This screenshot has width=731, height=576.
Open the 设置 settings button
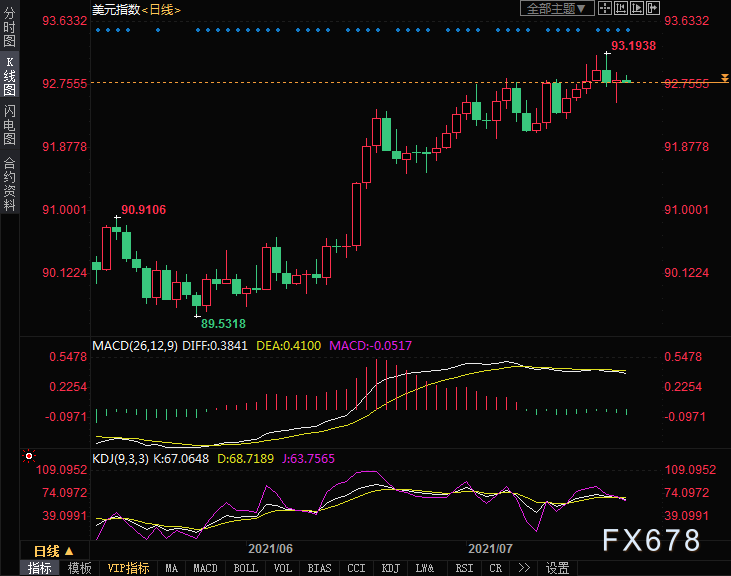pos(558,568)
